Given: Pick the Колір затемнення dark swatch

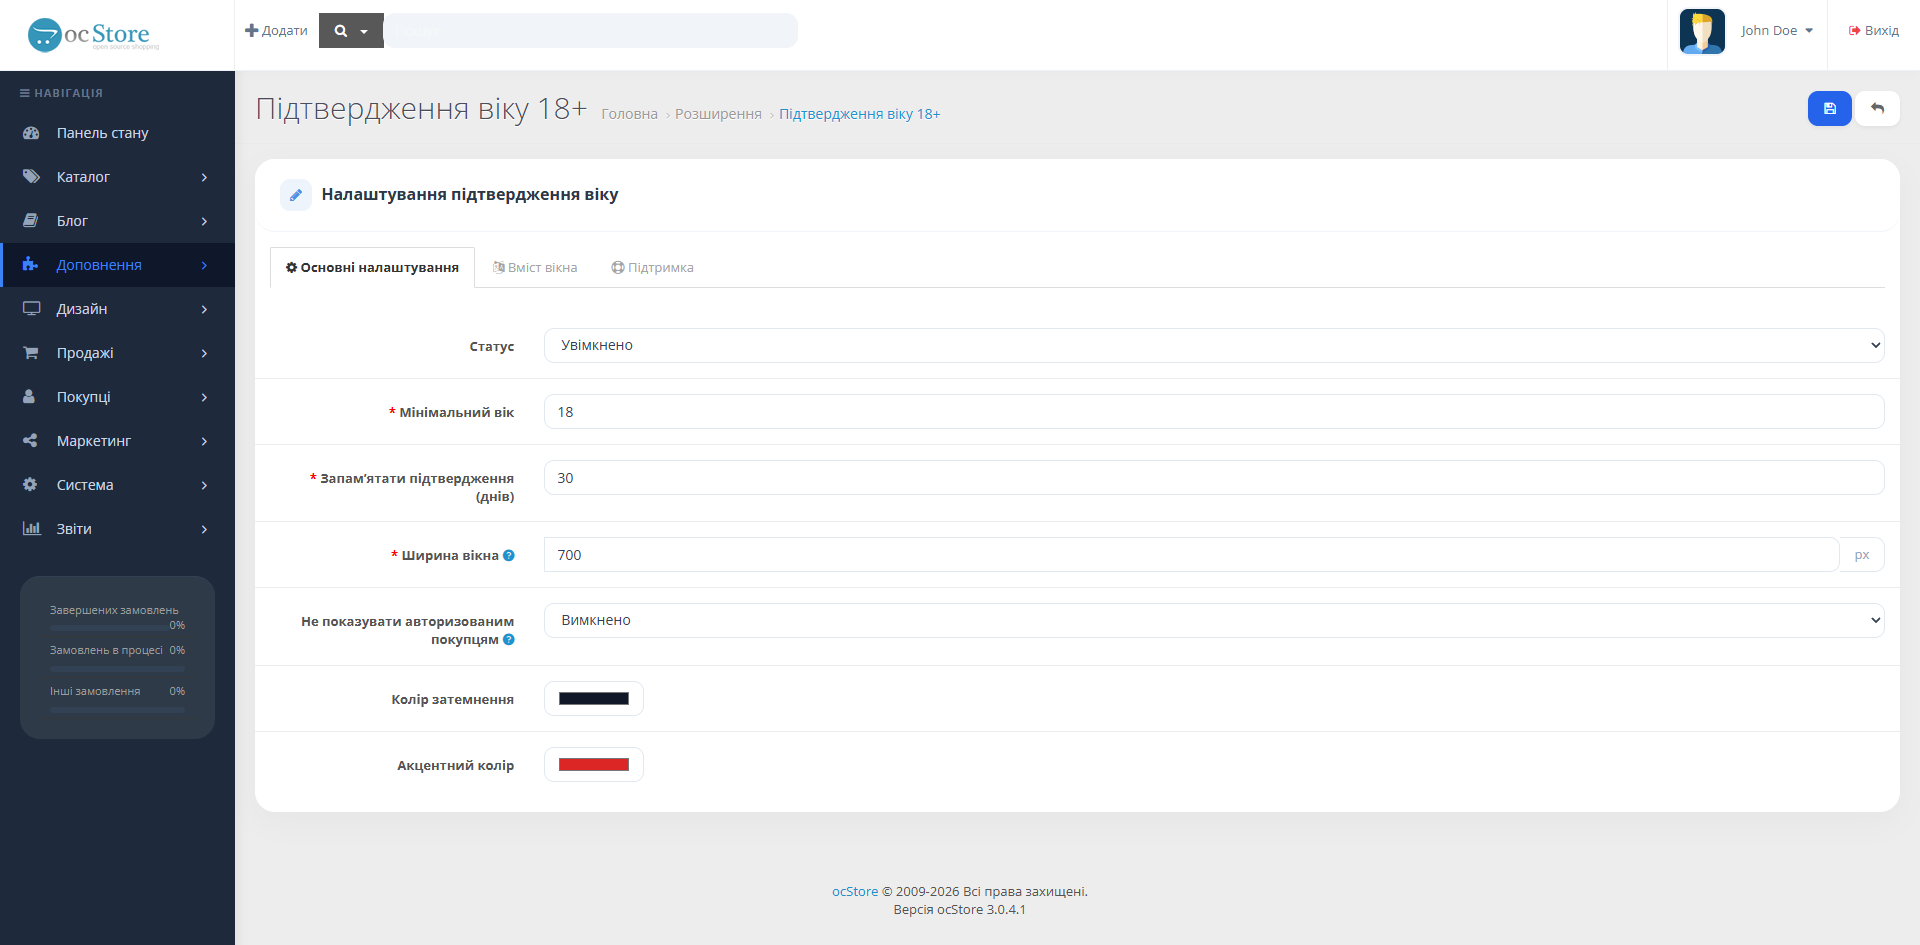Looking at the screenshot, I should coord(594,699).
